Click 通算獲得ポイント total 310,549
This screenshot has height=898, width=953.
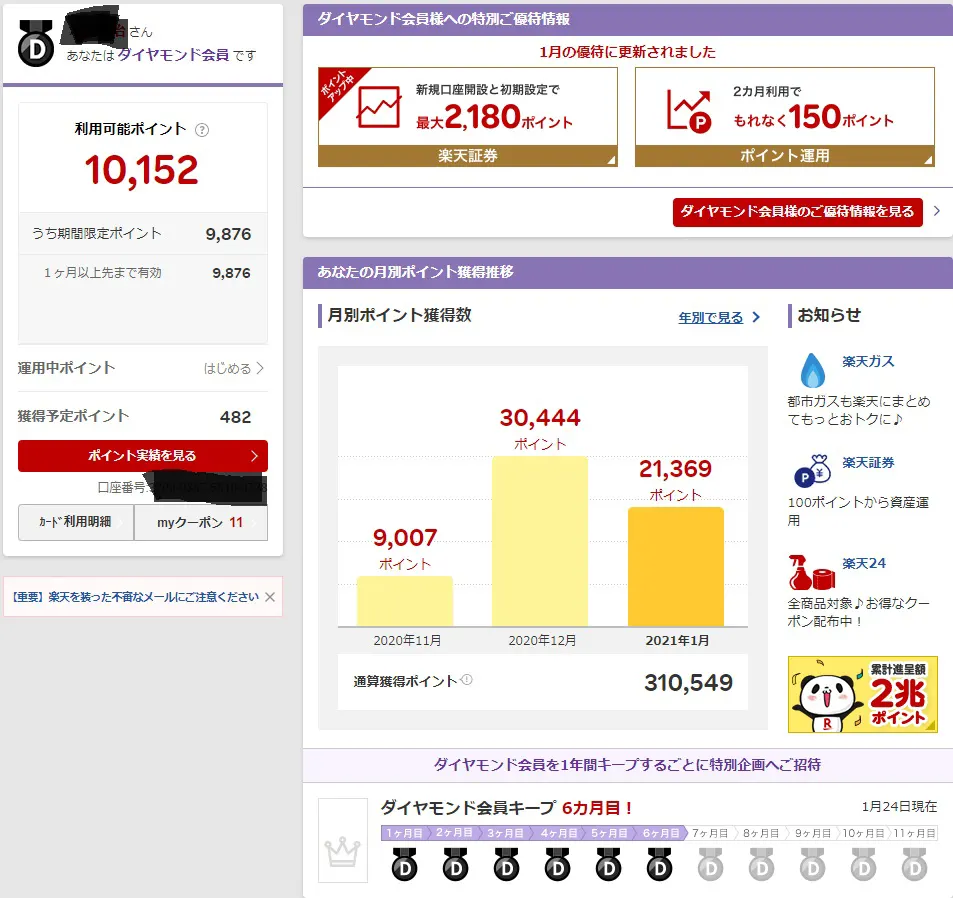(689, 682)
